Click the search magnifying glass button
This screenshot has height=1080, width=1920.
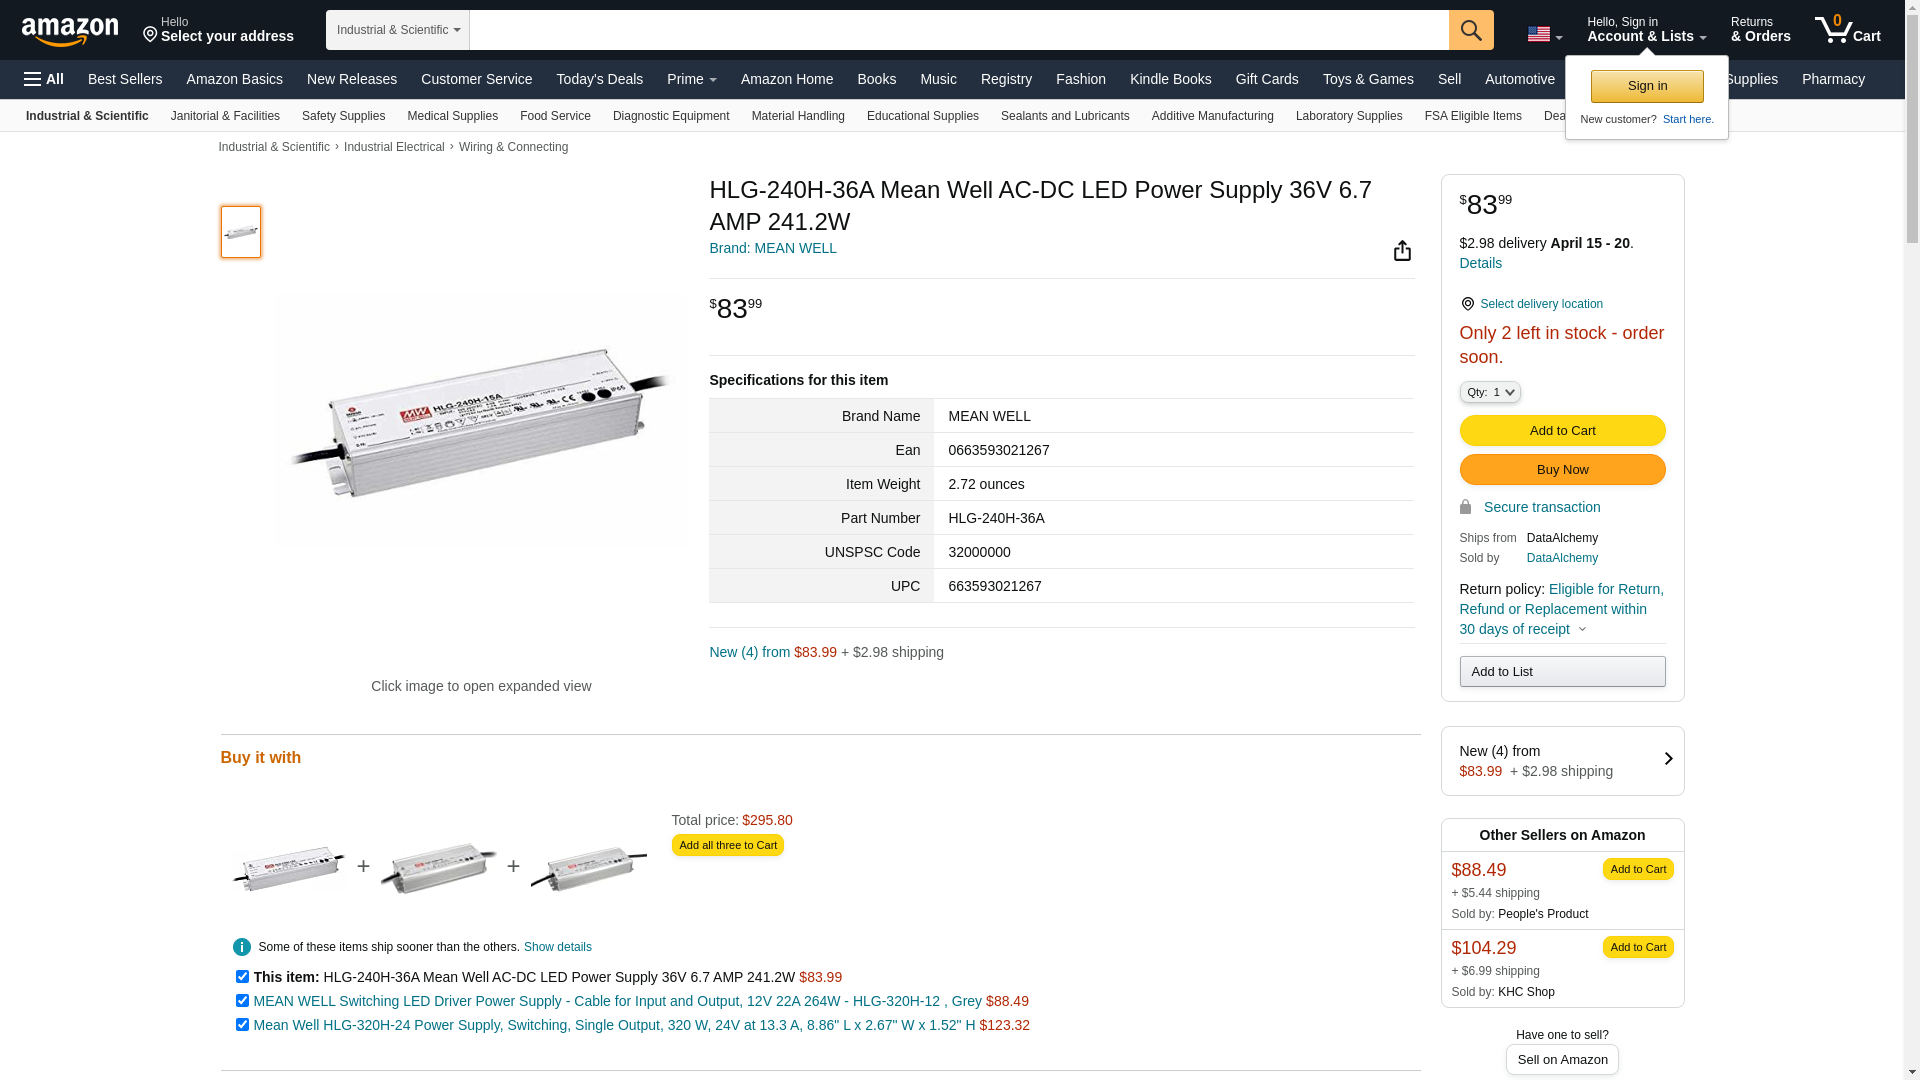coord(1471,30)
